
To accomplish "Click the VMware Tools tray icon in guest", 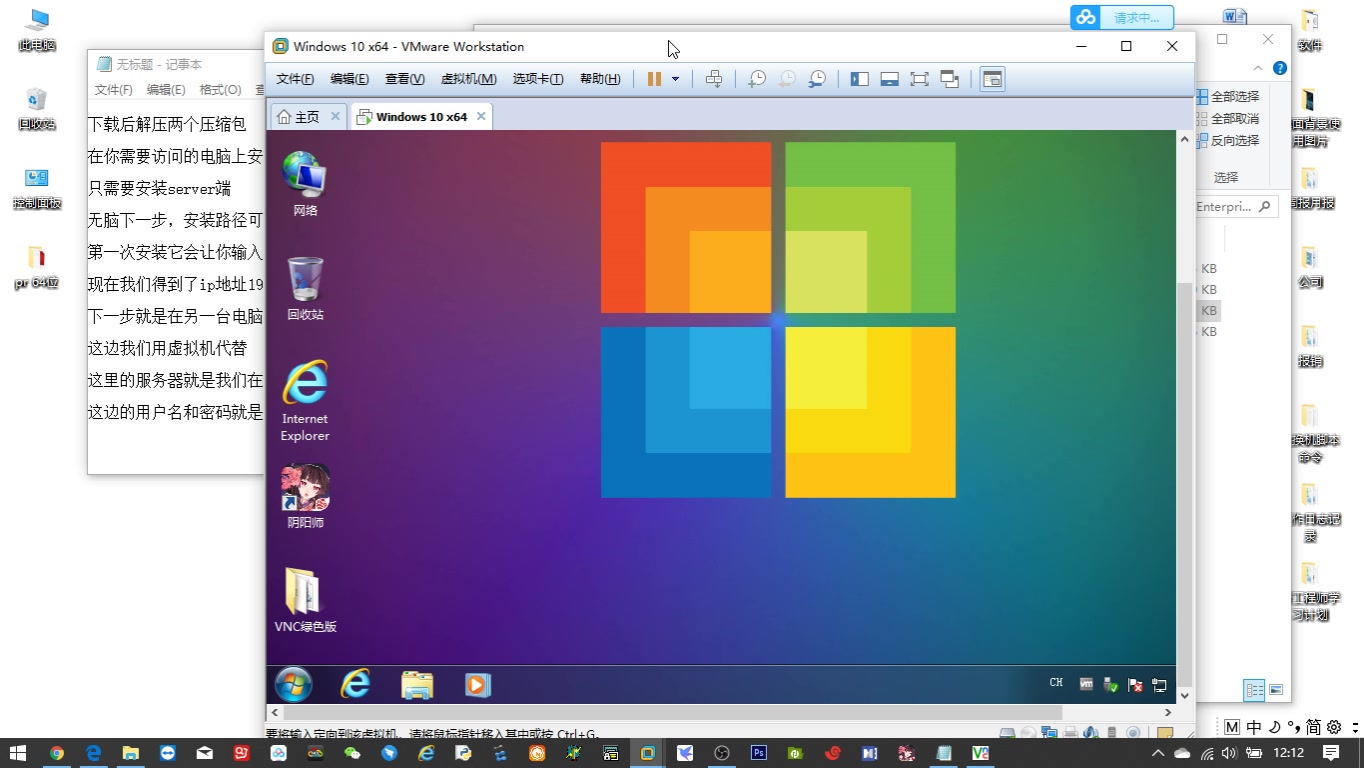I will (1086, 685).
